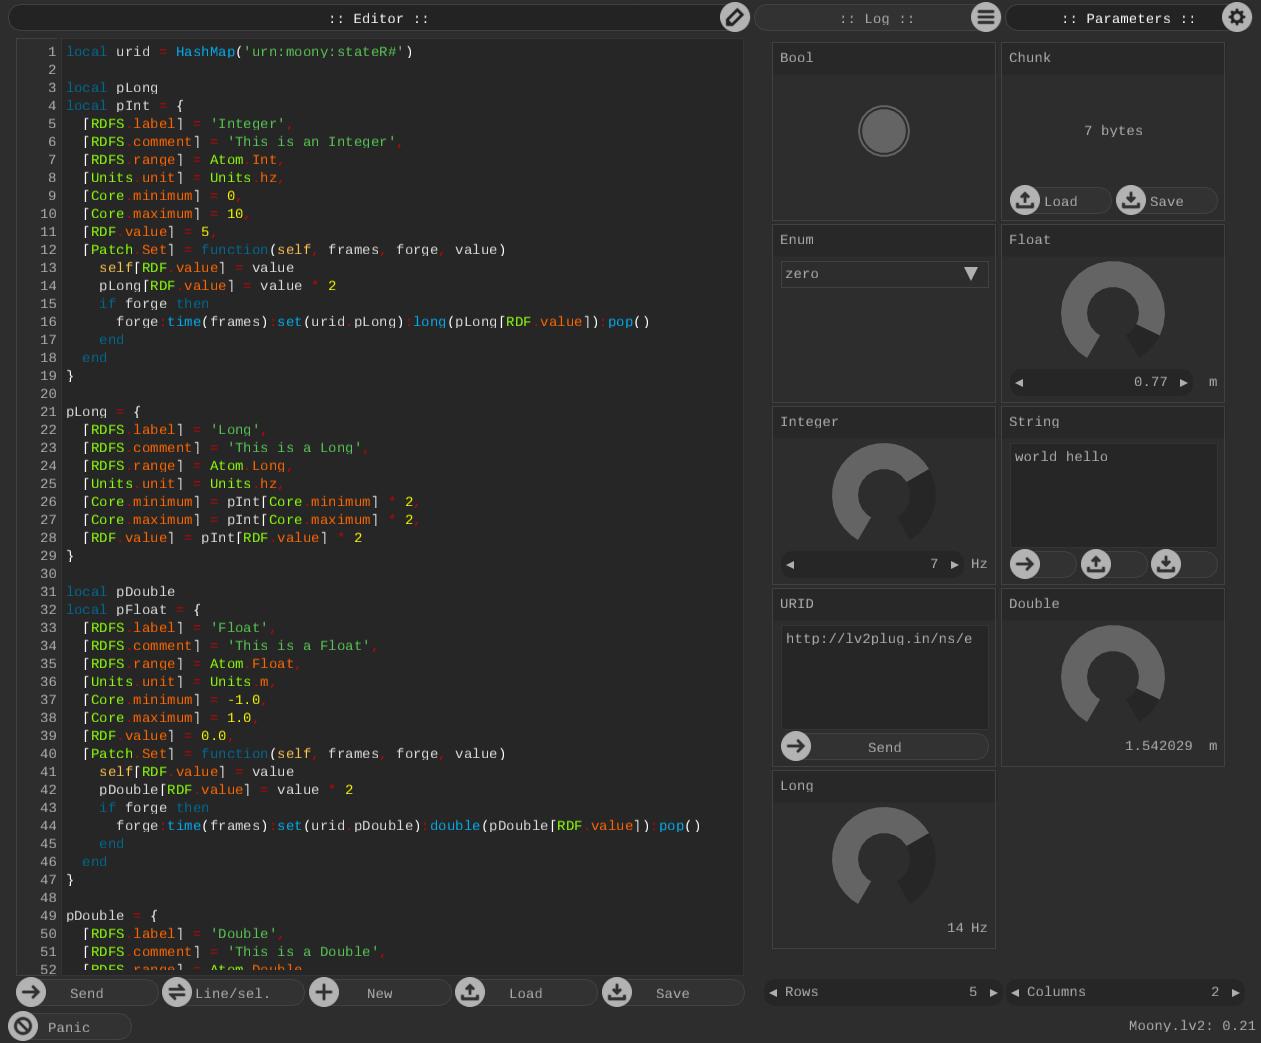Increase Rows count with right arrow
Image resolution: width=1261 pixels, height=1043 pixels.
(993, 992)
